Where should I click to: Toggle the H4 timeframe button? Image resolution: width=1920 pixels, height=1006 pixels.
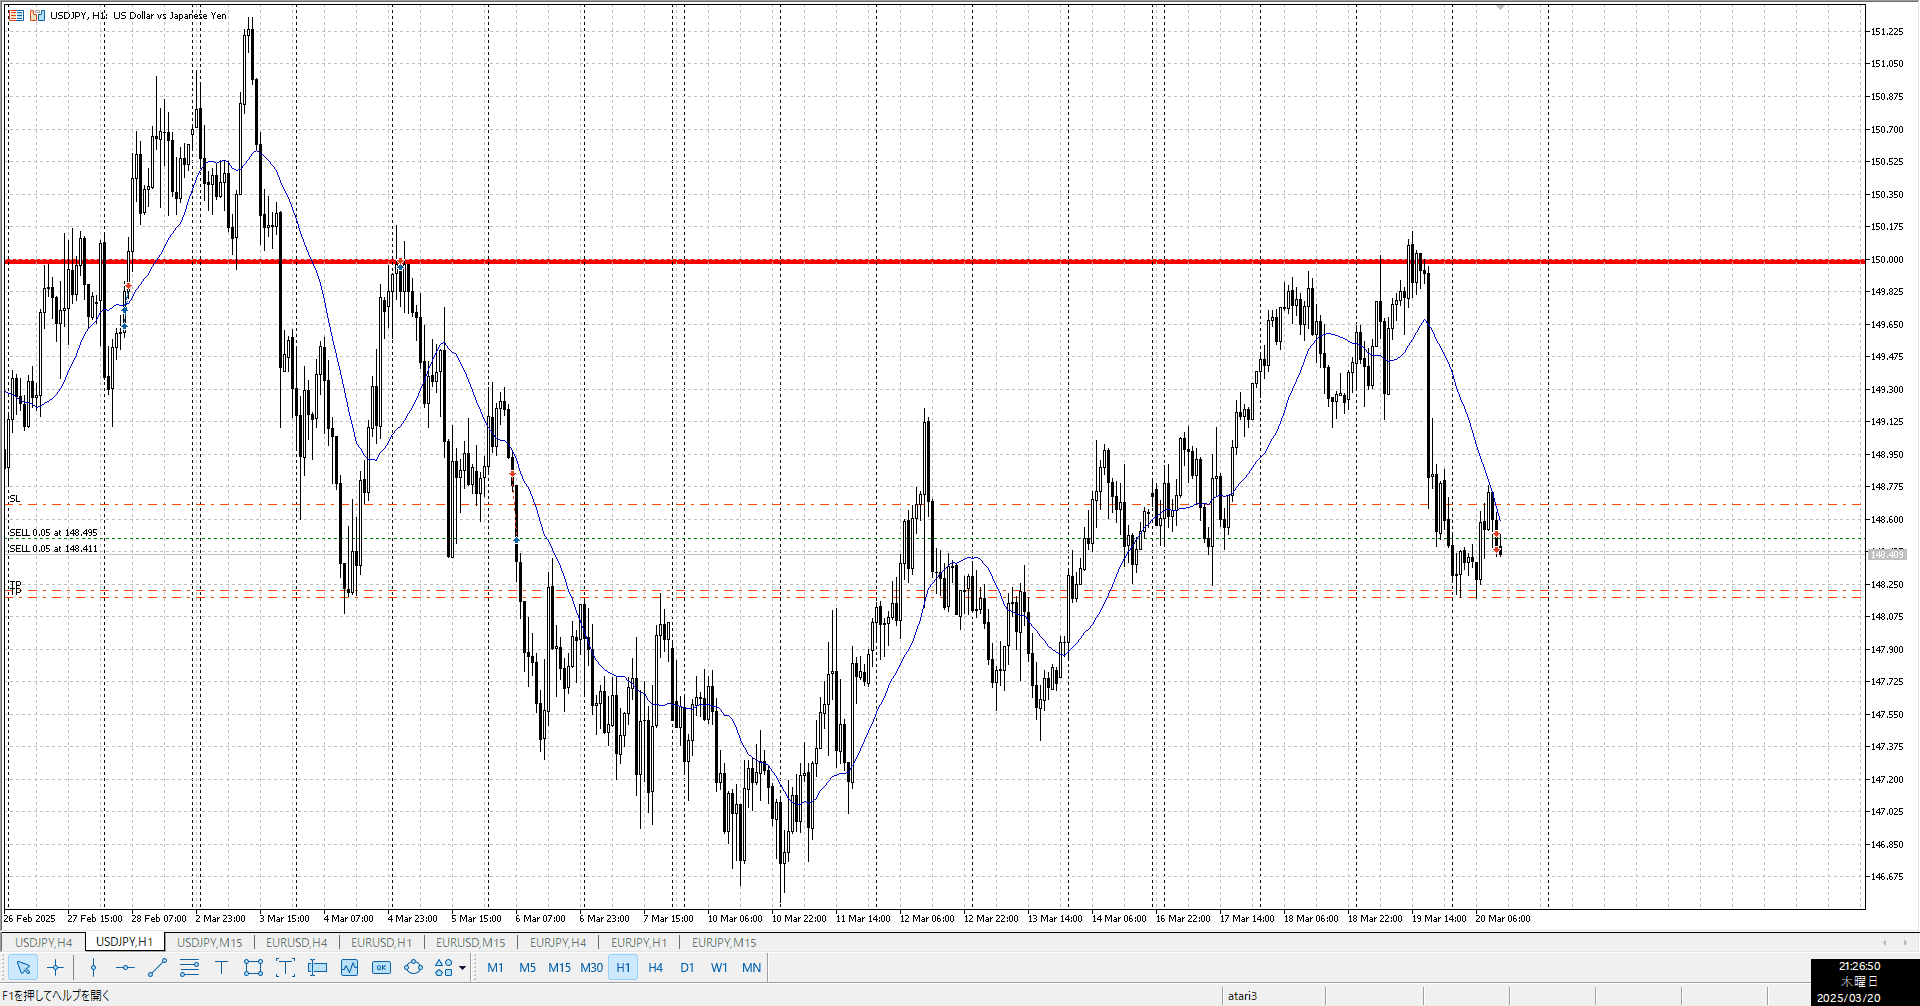coord(655,967)
